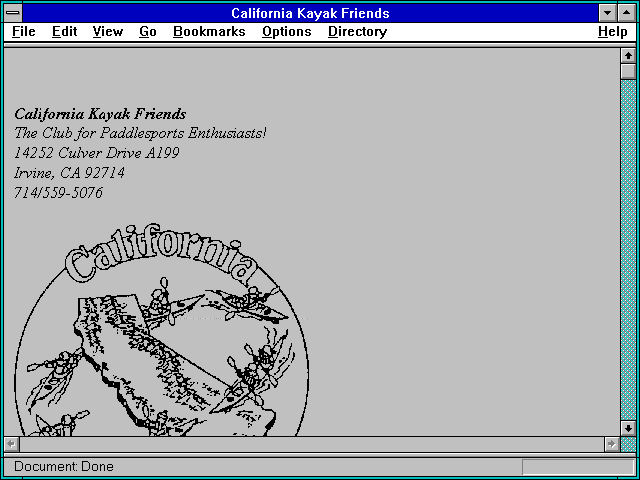Open the Bookmarks menu
Image resolution: width=640 pixels, height=480 pixels.
tap(209, 32)
